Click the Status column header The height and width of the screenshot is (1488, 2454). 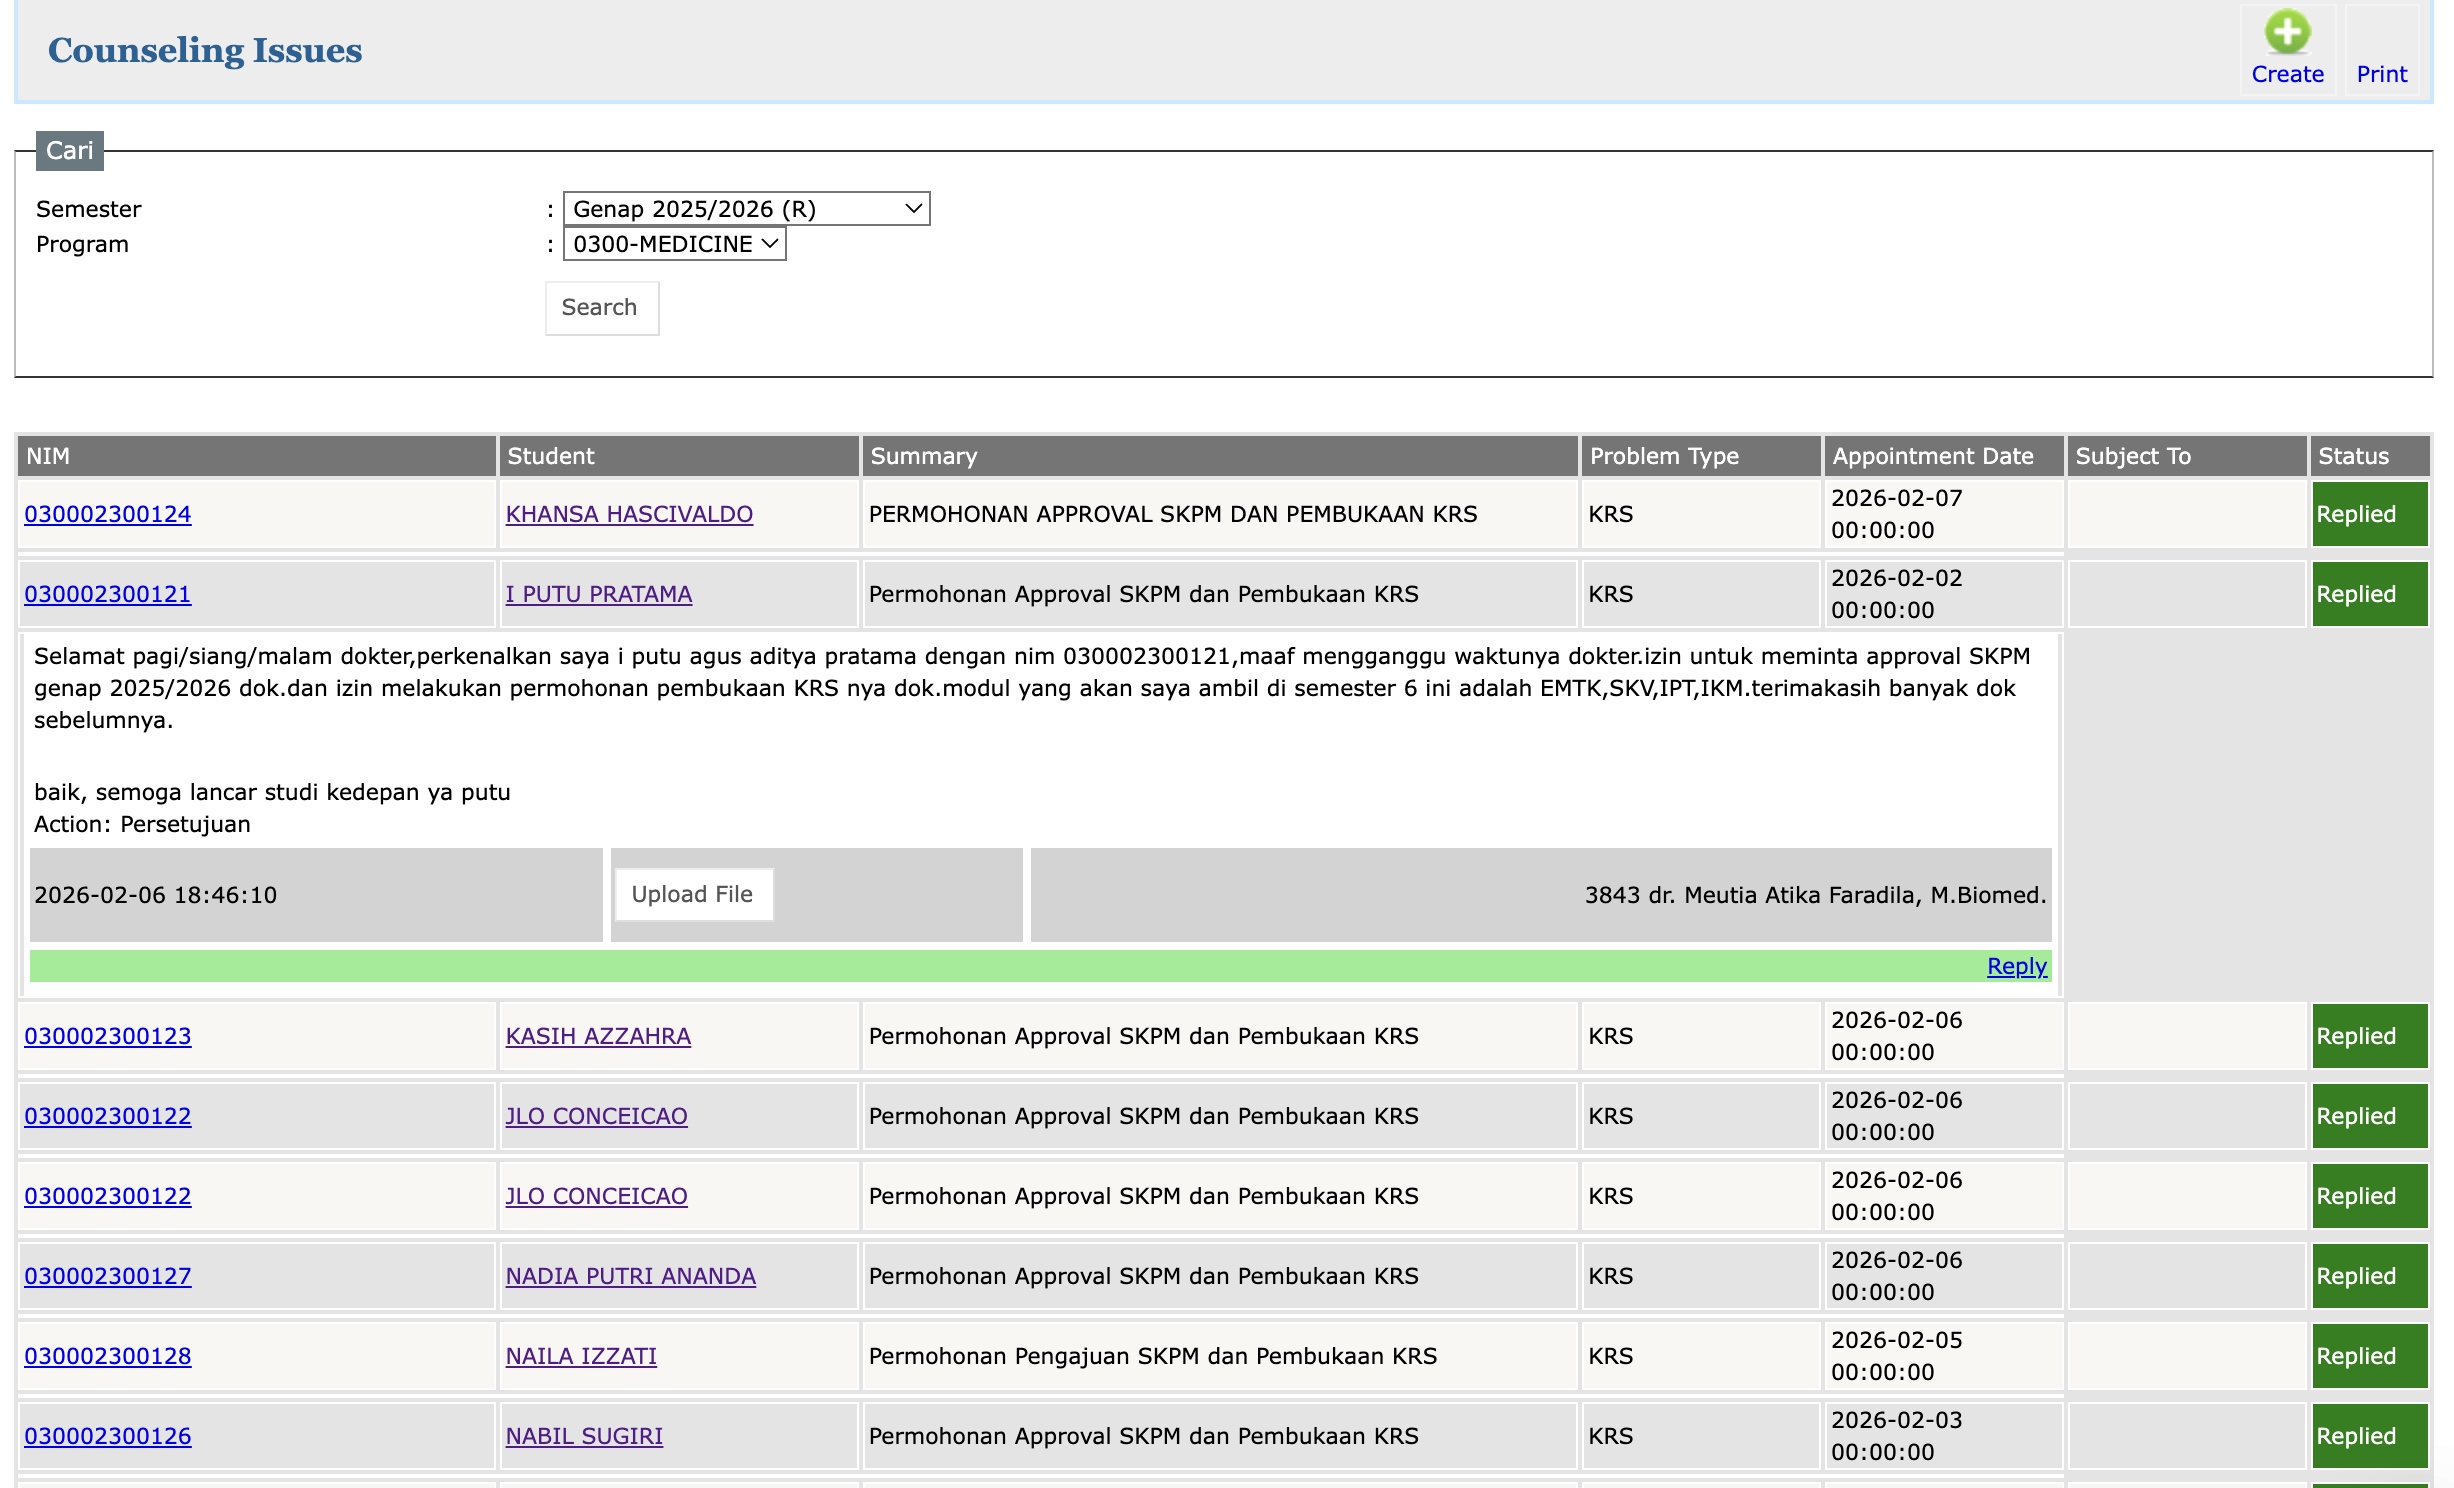(2353, 456)
